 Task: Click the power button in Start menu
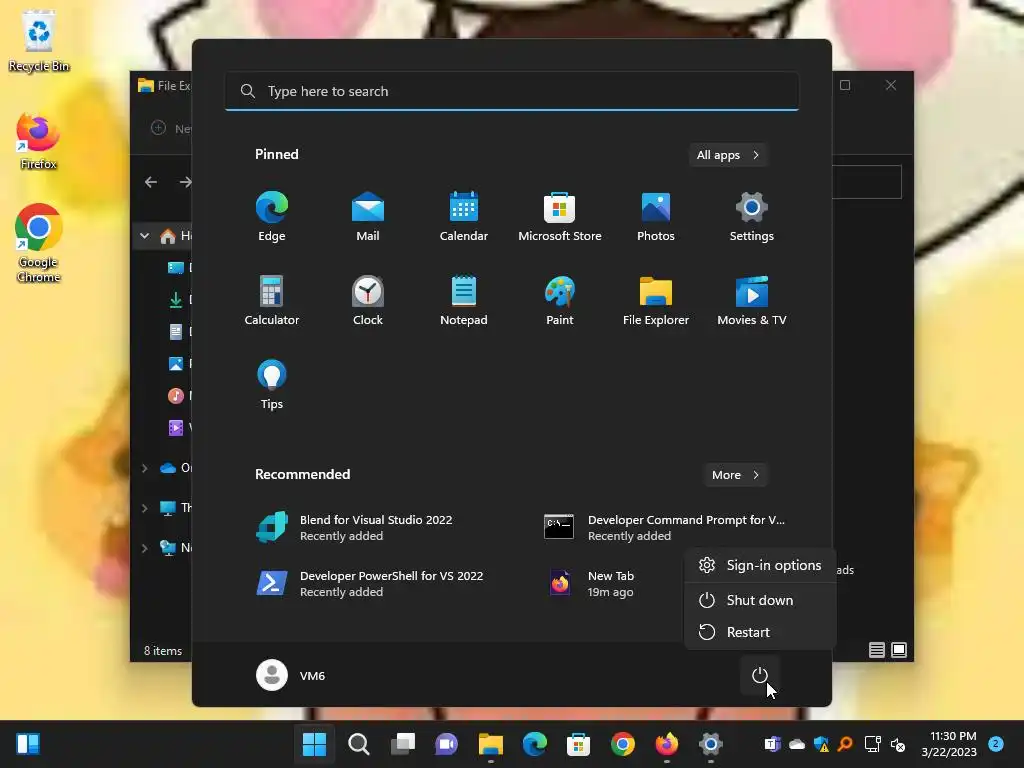760,675
